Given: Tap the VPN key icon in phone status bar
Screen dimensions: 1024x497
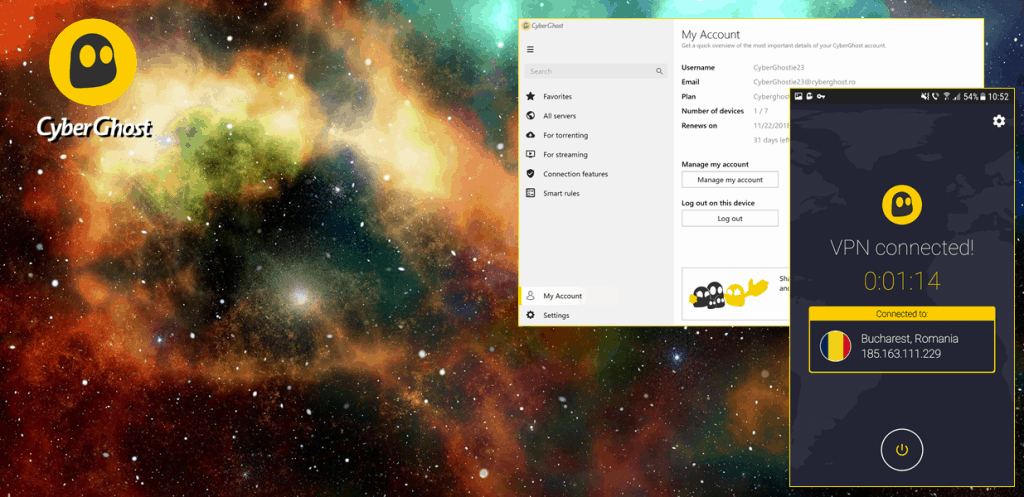Looking at the screenshot, I should pyautogui.click(x=820, y=97).
